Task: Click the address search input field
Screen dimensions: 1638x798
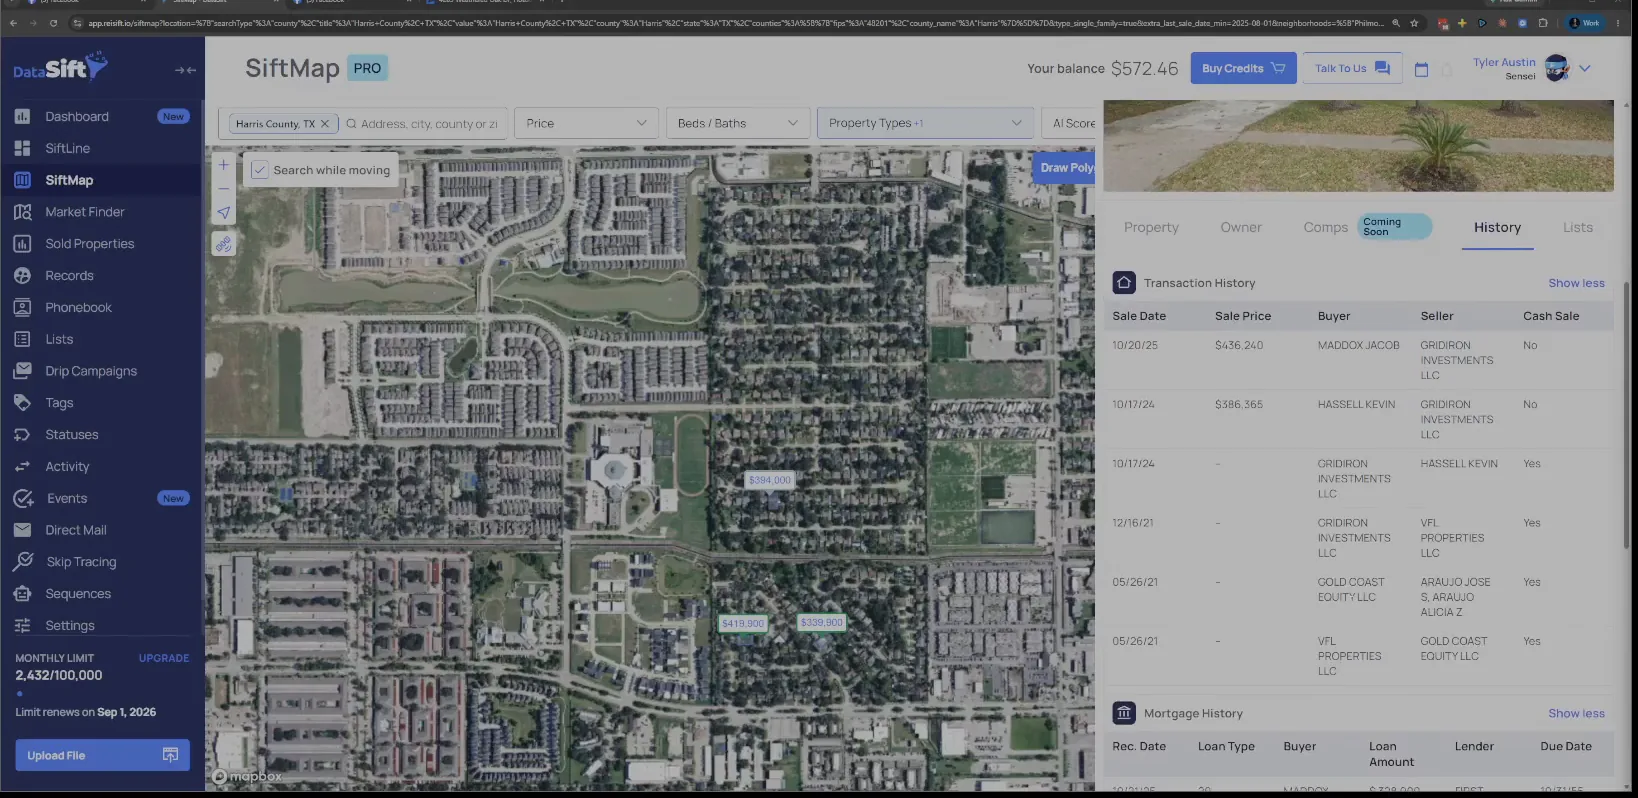Action: 428,124
